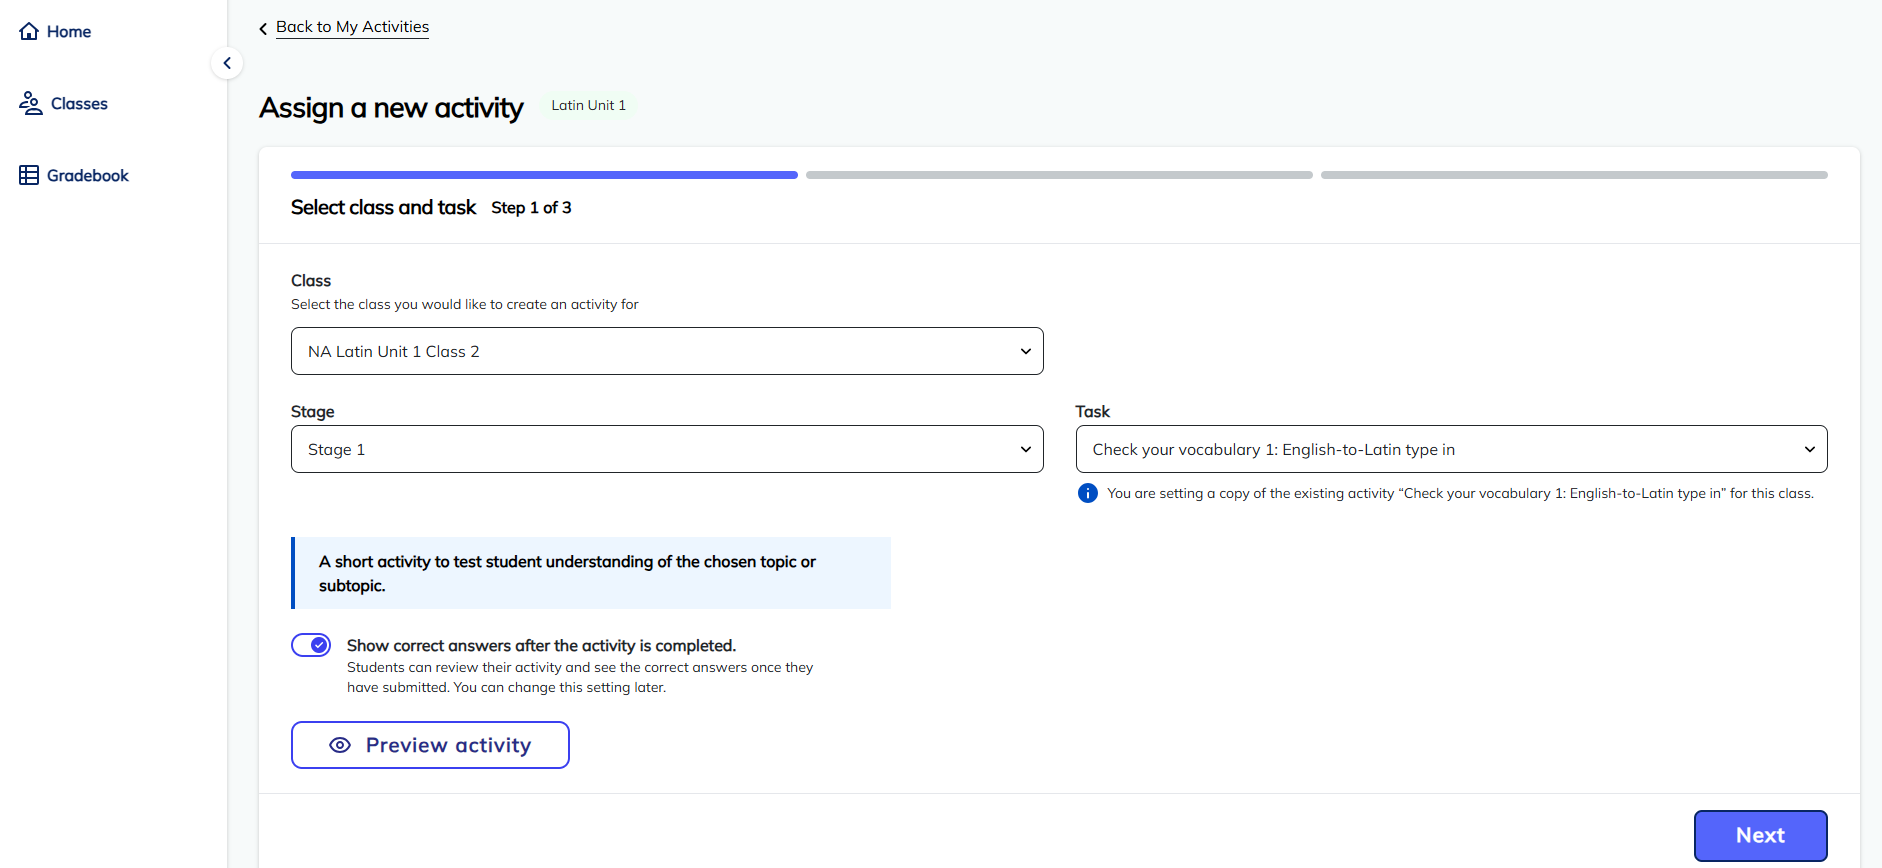
Task: Click the first blue progress step bar
Action: click(544, 175)
